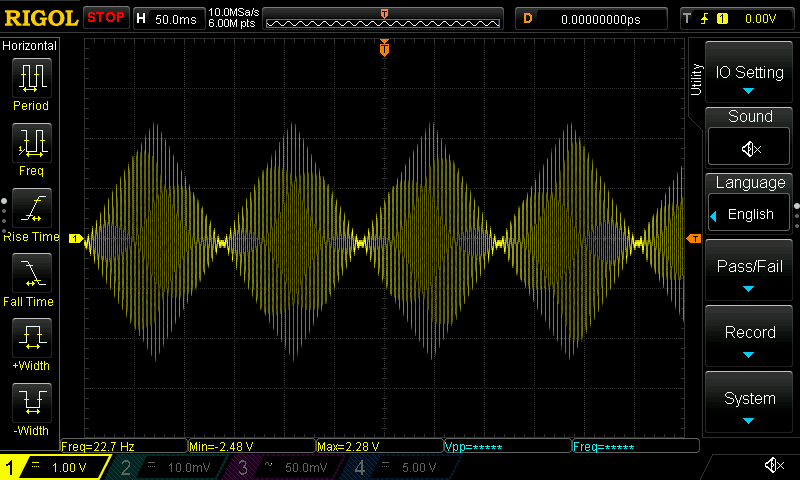The height and width of the screenshot is (480, 800).
Task: Click the STOP run status button
Action: coord(106,18)
